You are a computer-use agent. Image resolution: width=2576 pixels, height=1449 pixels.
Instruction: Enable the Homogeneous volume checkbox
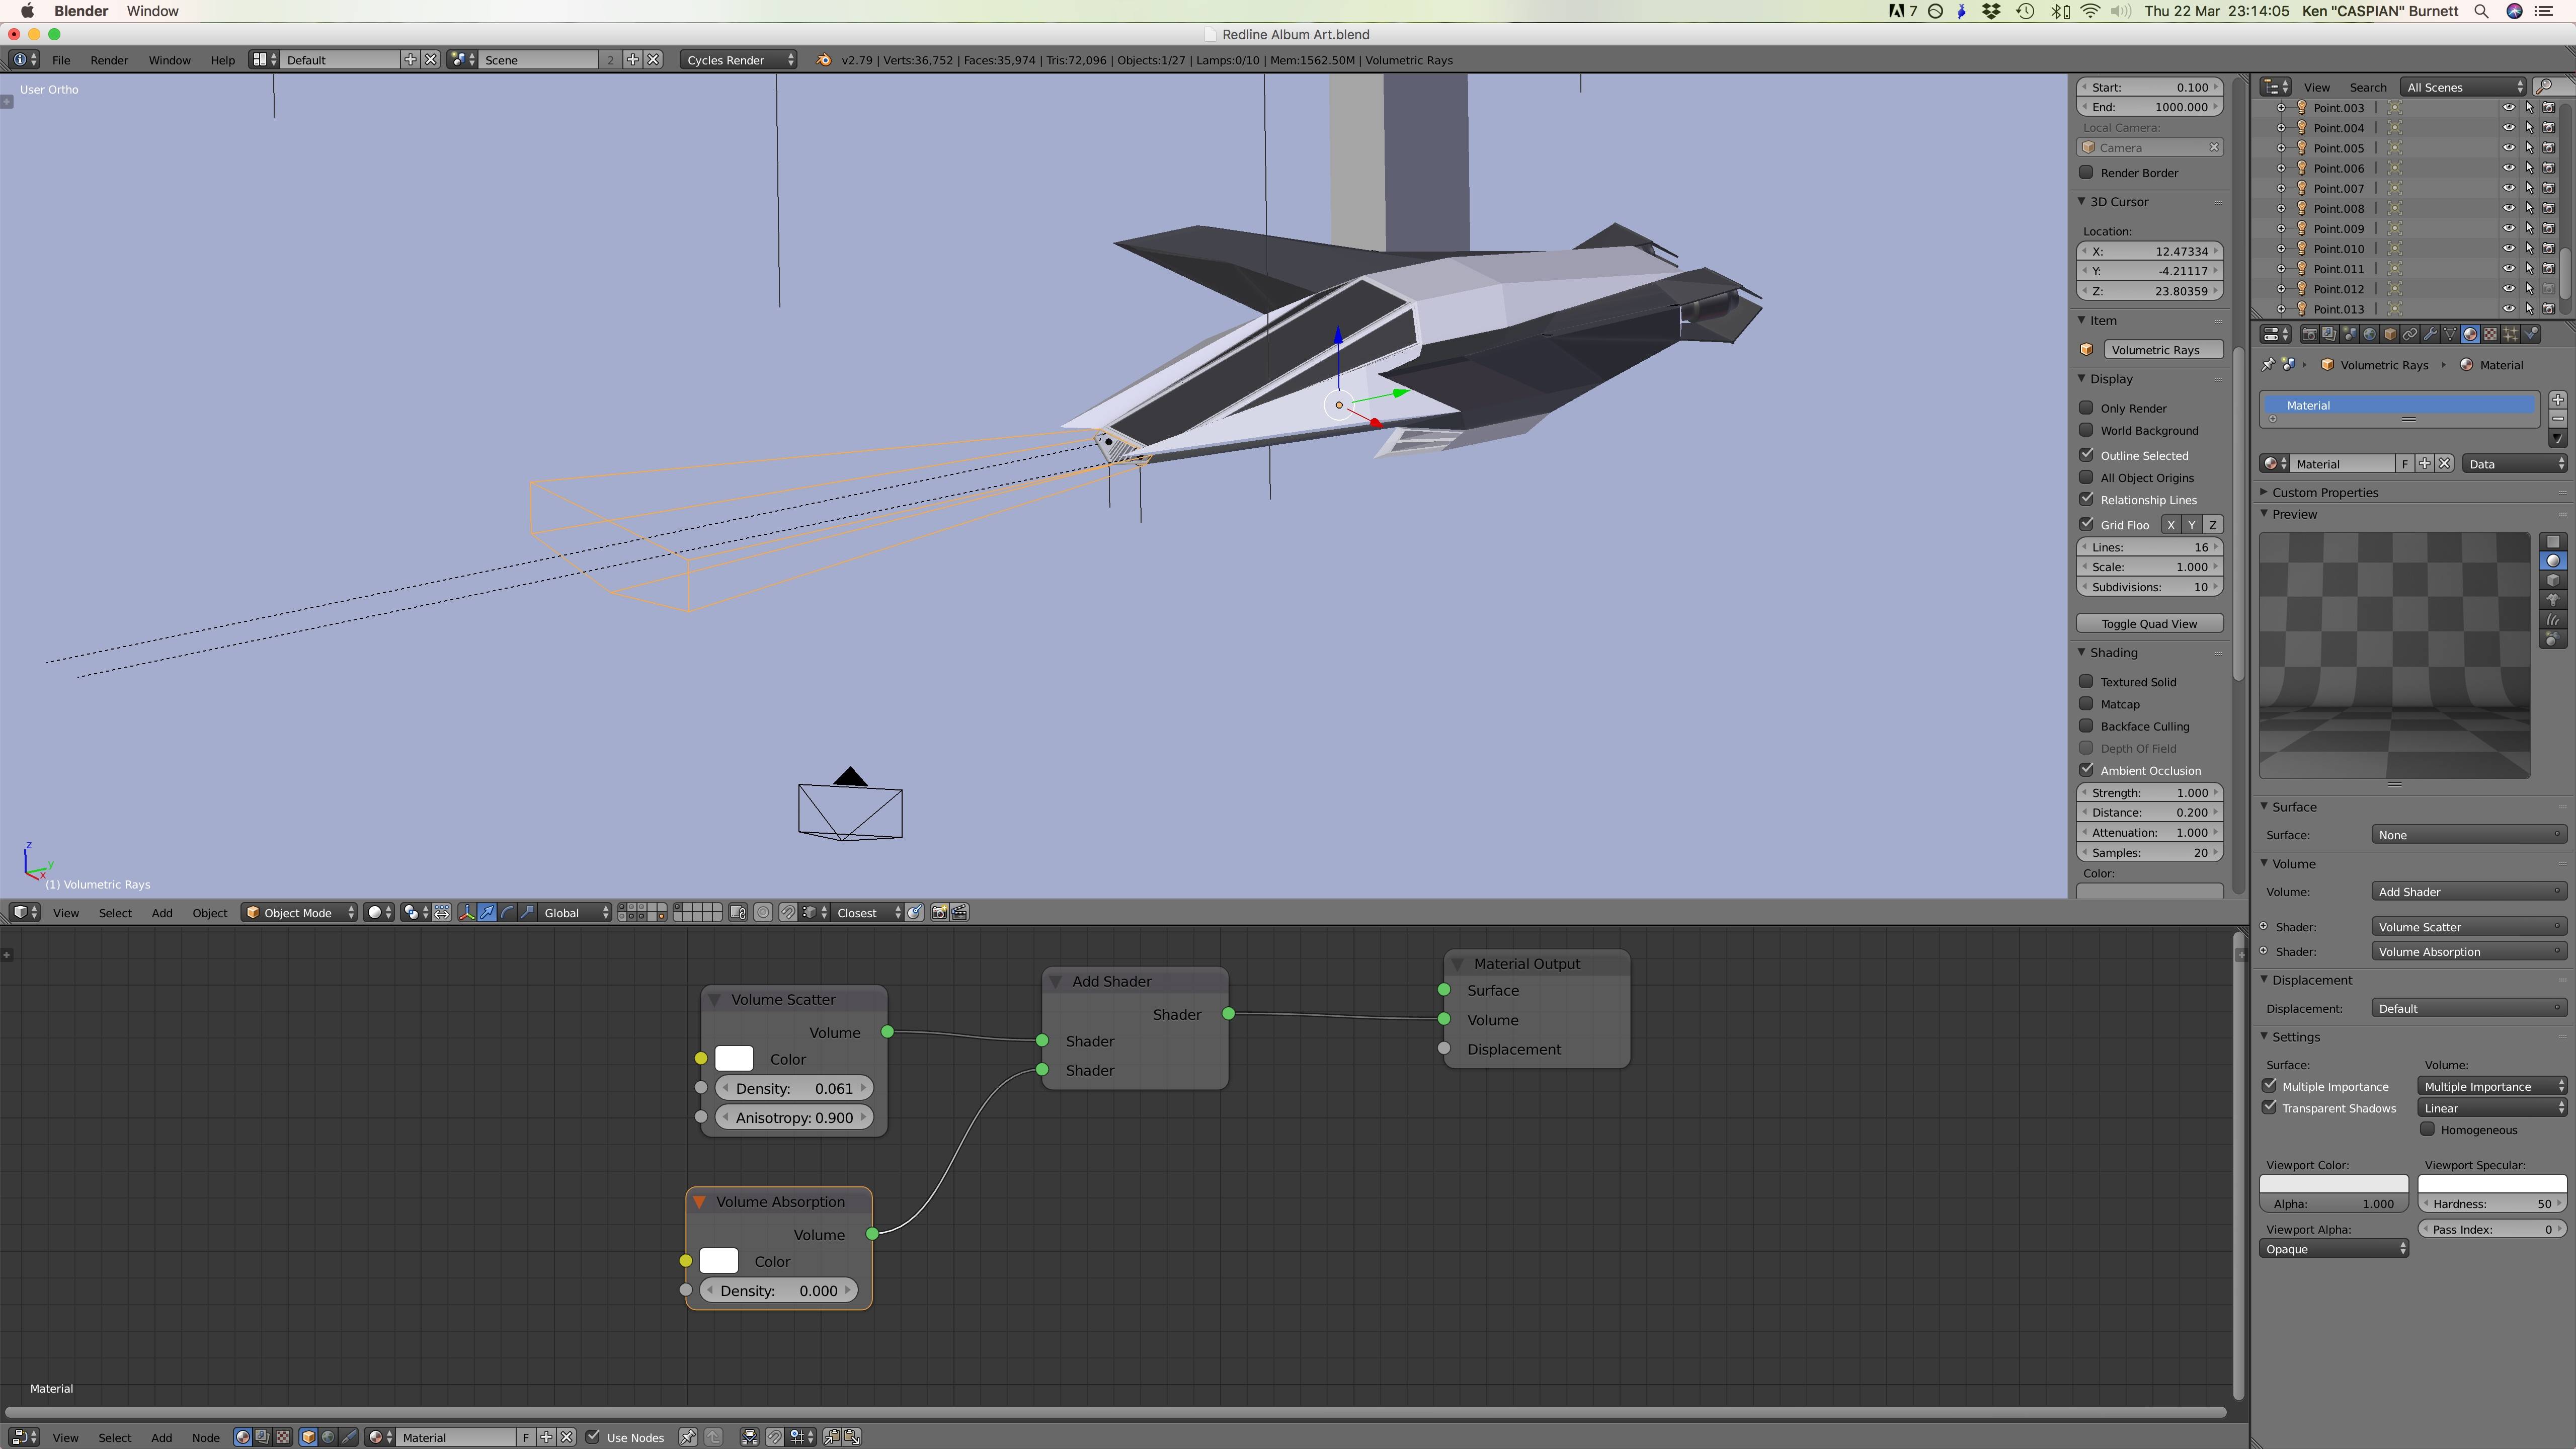click(2427, 1130)
